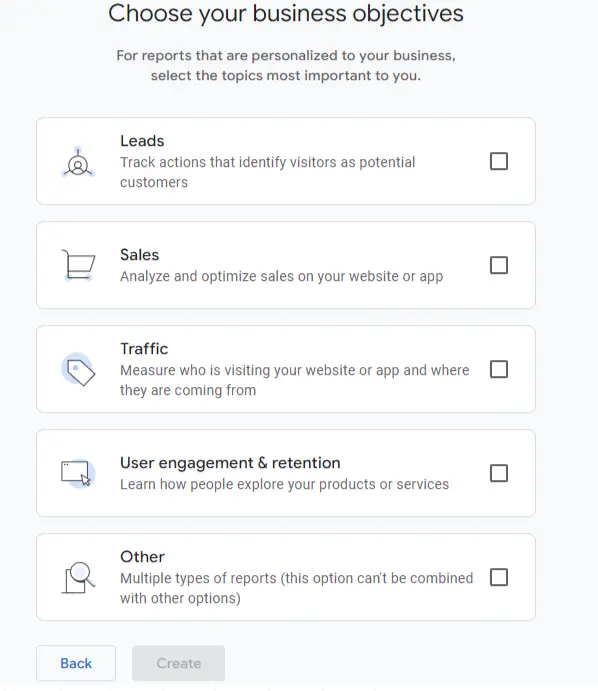Pick the Other card heading
This screenshot has height=691, width=598.
tap(142, 557)
